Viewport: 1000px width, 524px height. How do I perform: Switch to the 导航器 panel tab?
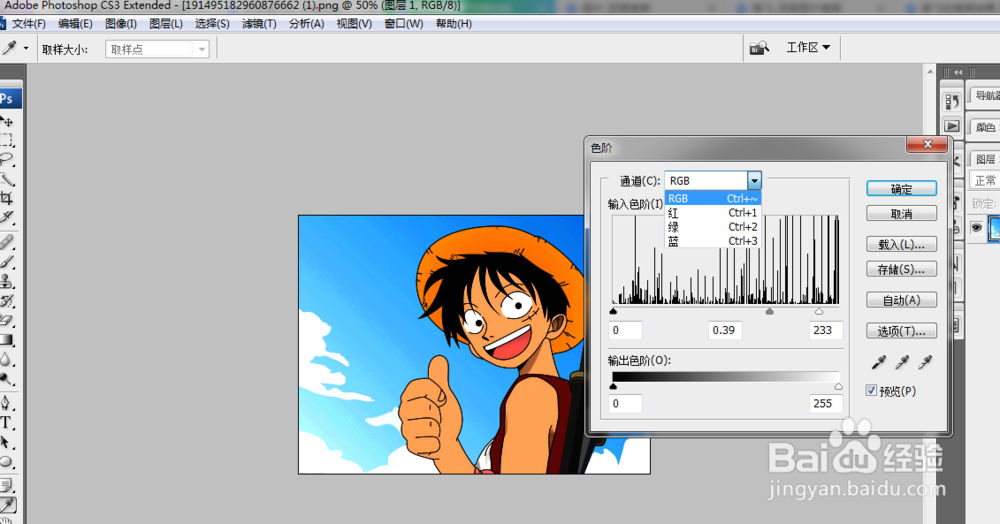pyautogui.click(x=985, y=96)
